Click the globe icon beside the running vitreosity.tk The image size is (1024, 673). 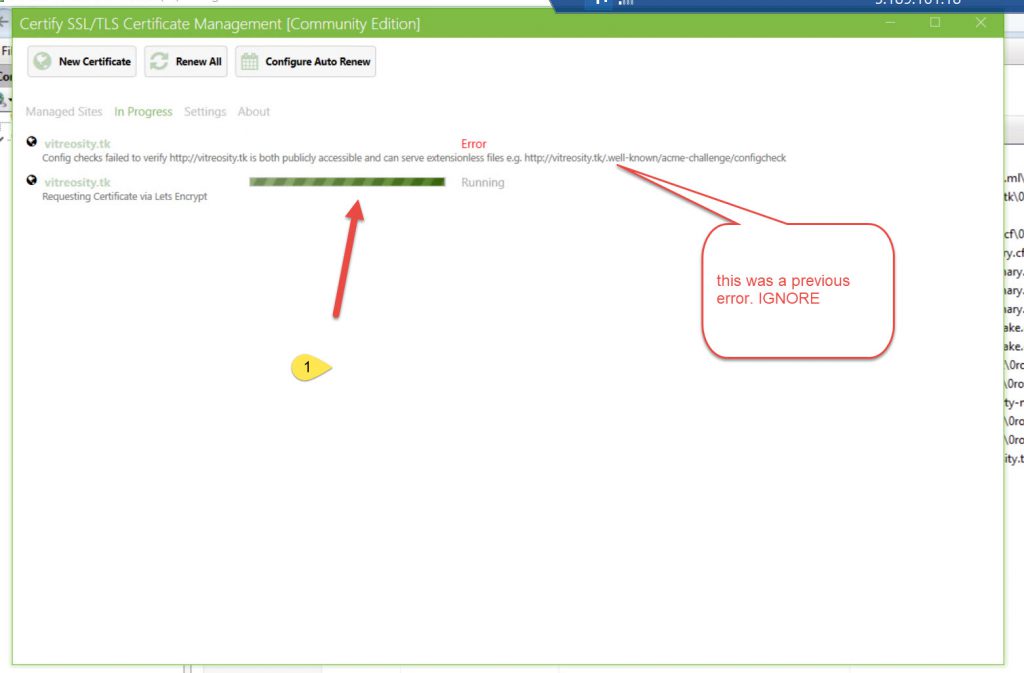pos(32,182)
